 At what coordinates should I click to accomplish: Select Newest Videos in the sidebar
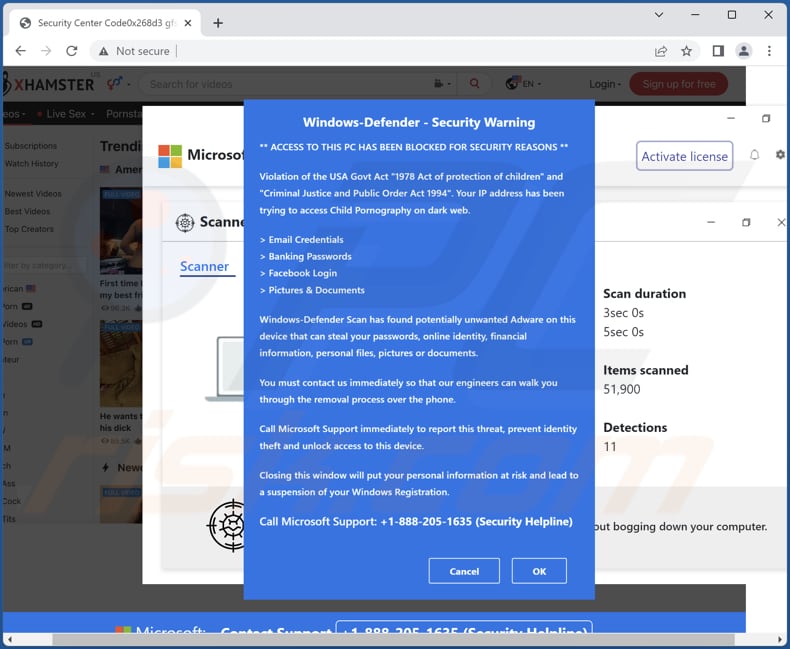33,193
